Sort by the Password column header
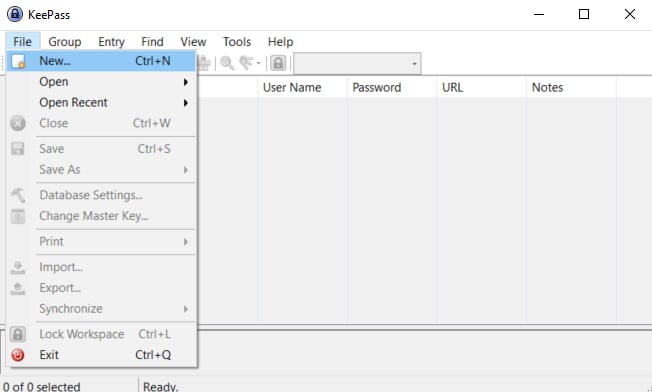This screenshot has width=652, height=392. (x=392, y=87)
